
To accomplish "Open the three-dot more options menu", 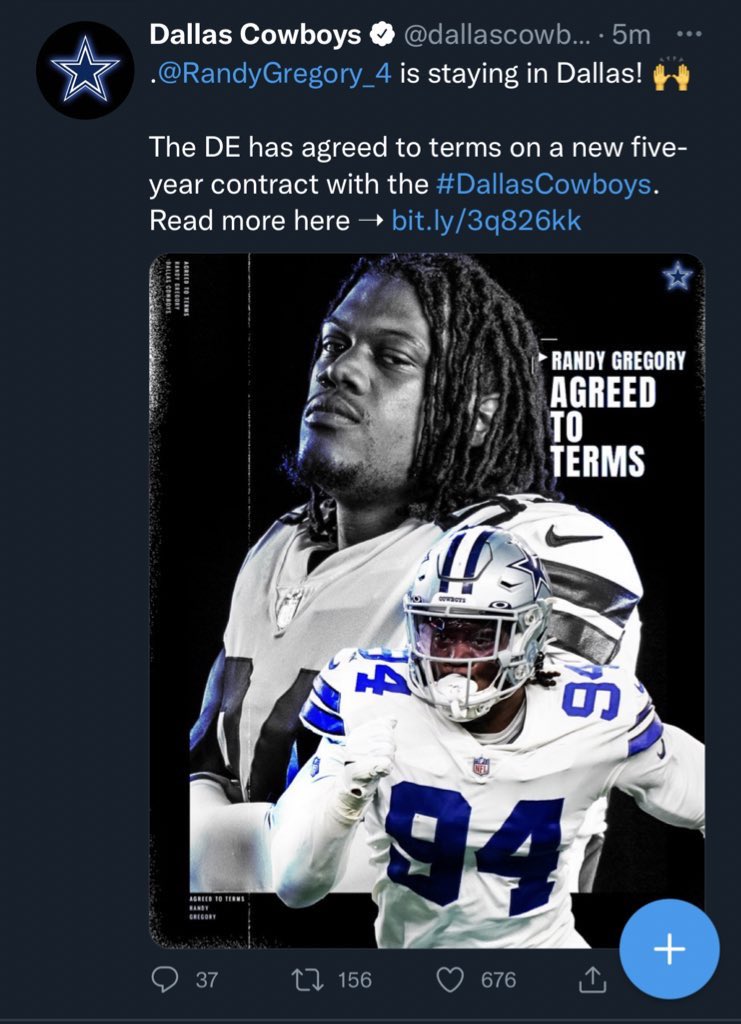I will (x=689, y=33).
